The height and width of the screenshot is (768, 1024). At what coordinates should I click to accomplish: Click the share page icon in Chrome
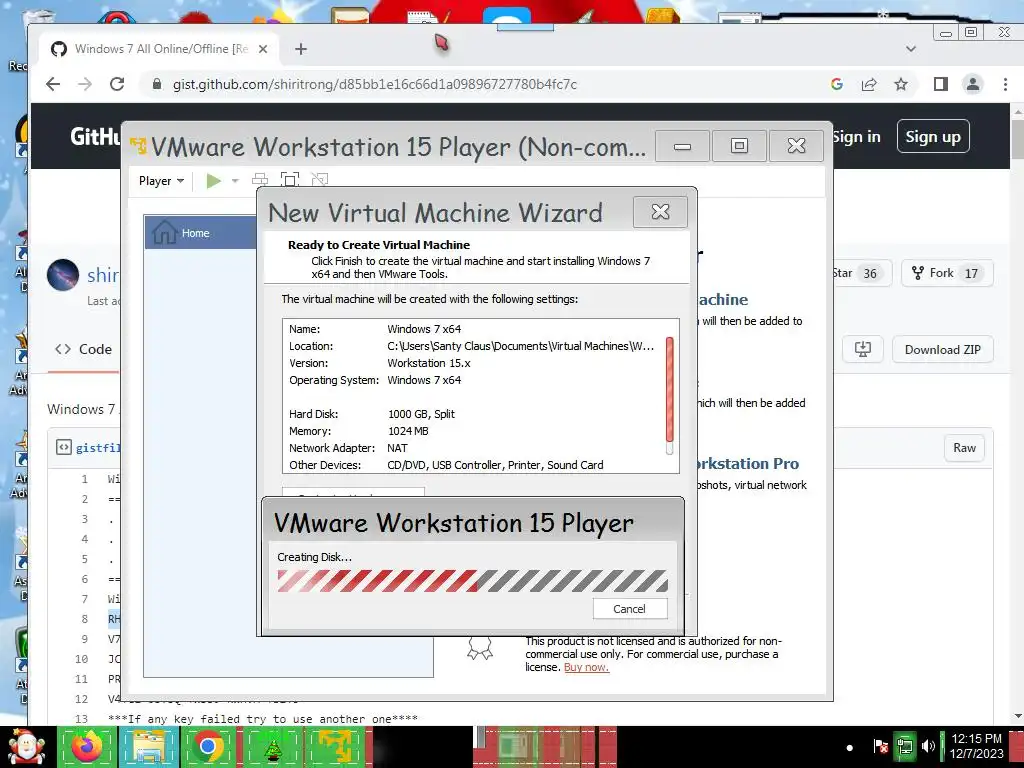(x=869, y=84)
